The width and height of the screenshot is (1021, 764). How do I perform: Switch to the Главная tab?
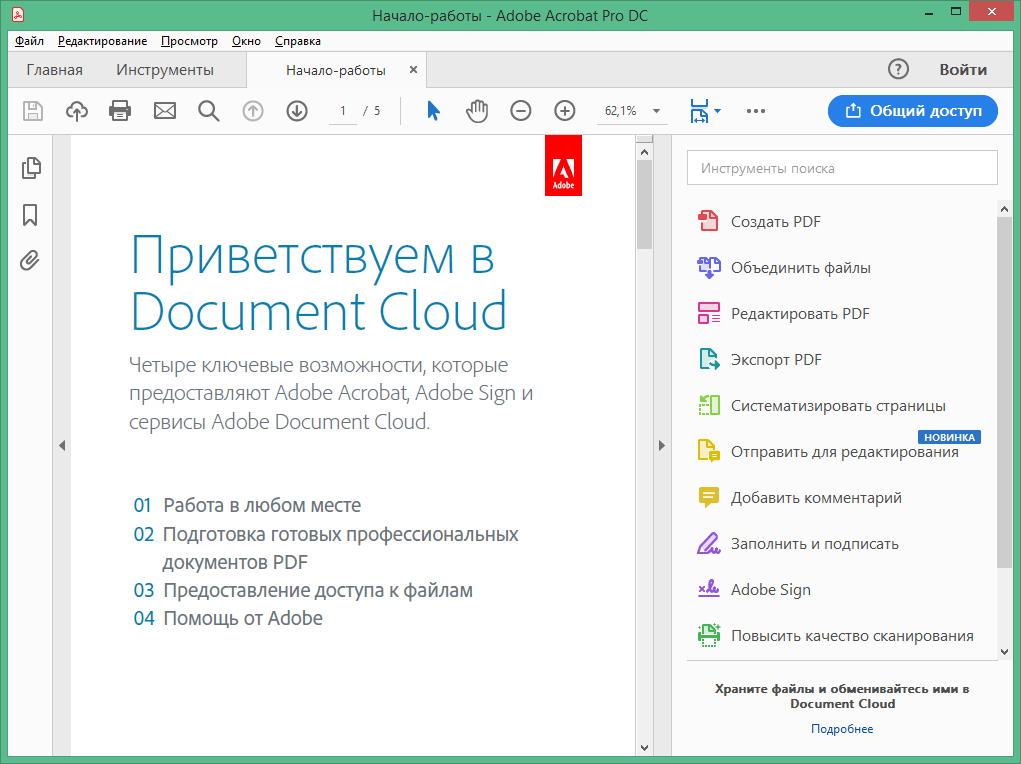coord(55,70)
